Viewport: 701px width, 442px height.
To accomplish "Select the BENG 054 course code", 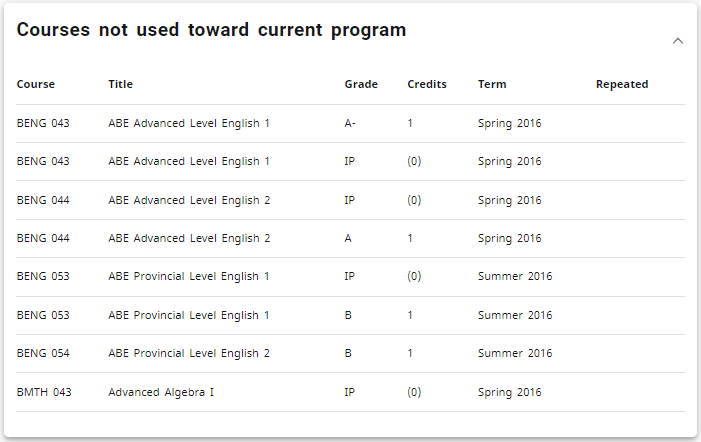I will pyautogui.click(x=44, y=353).
